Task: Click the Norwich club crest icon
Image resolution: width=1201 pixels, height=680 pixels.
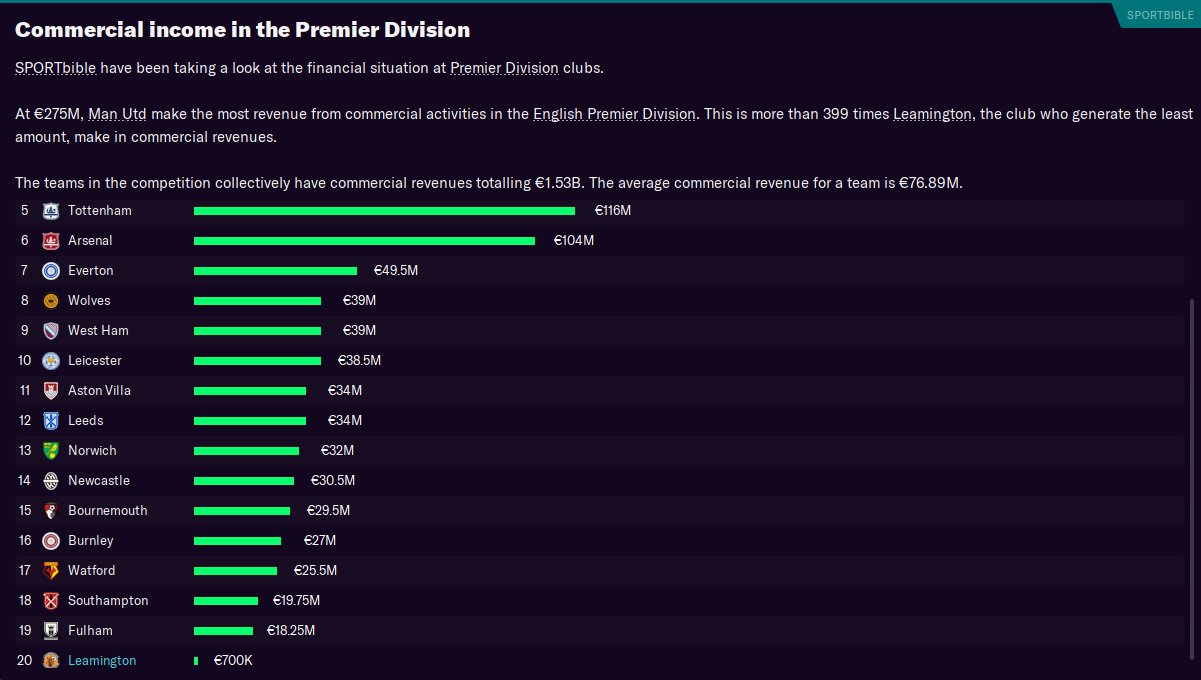Action: click(x=51, y=451)
